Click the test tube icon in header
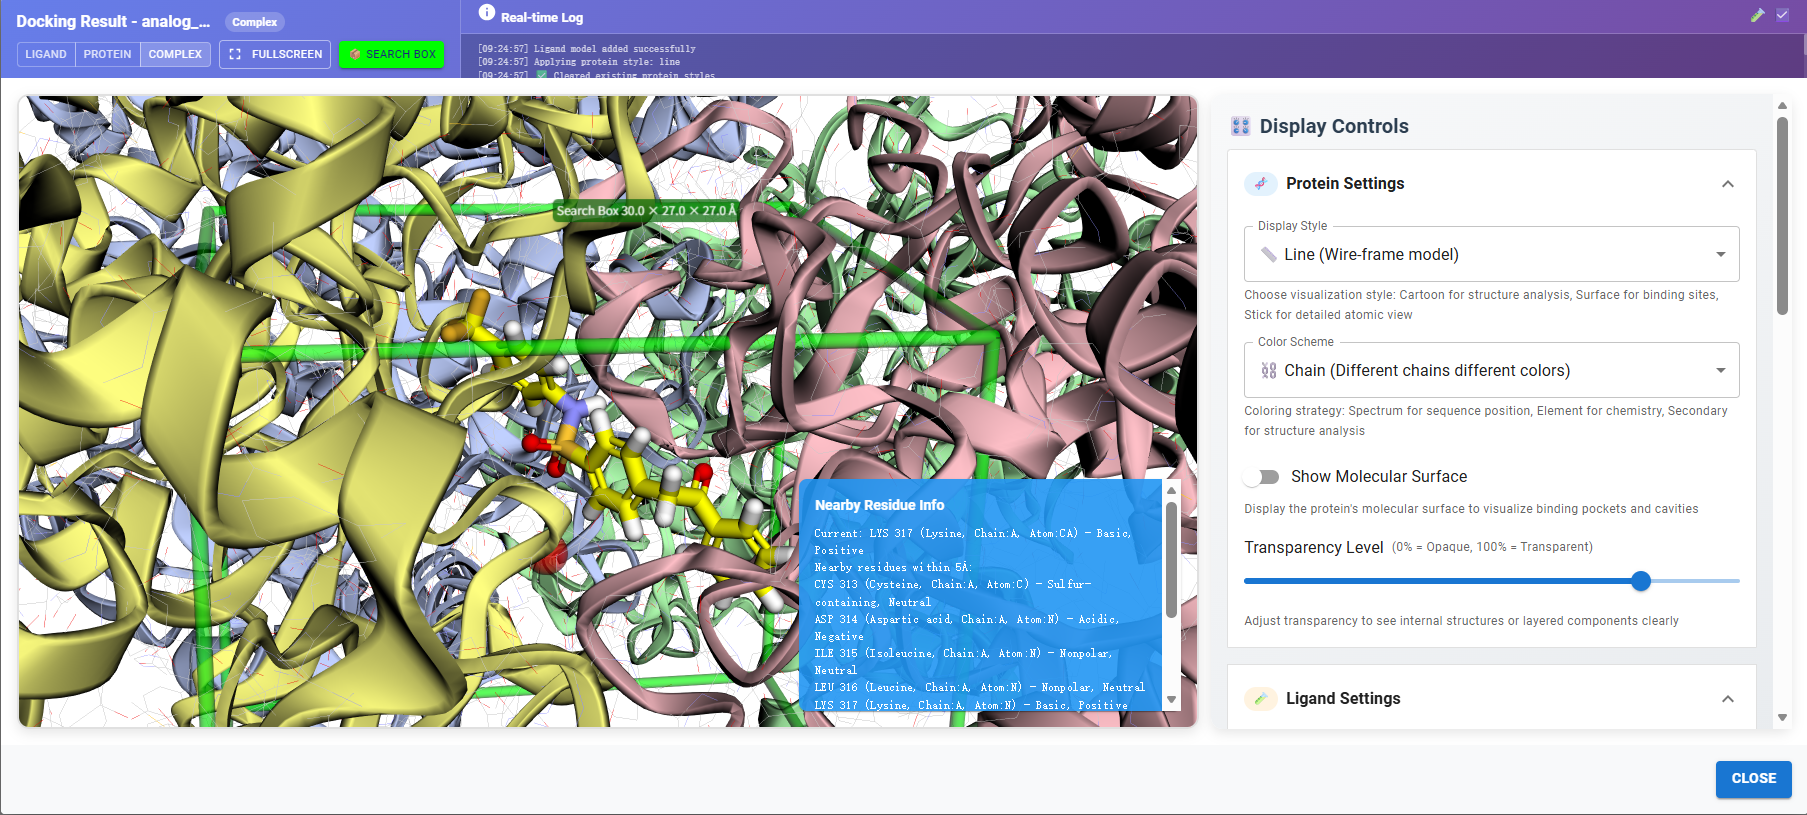Image resolution: width=1807 pixels, height=815 pixels. (x=1757, y=15)
